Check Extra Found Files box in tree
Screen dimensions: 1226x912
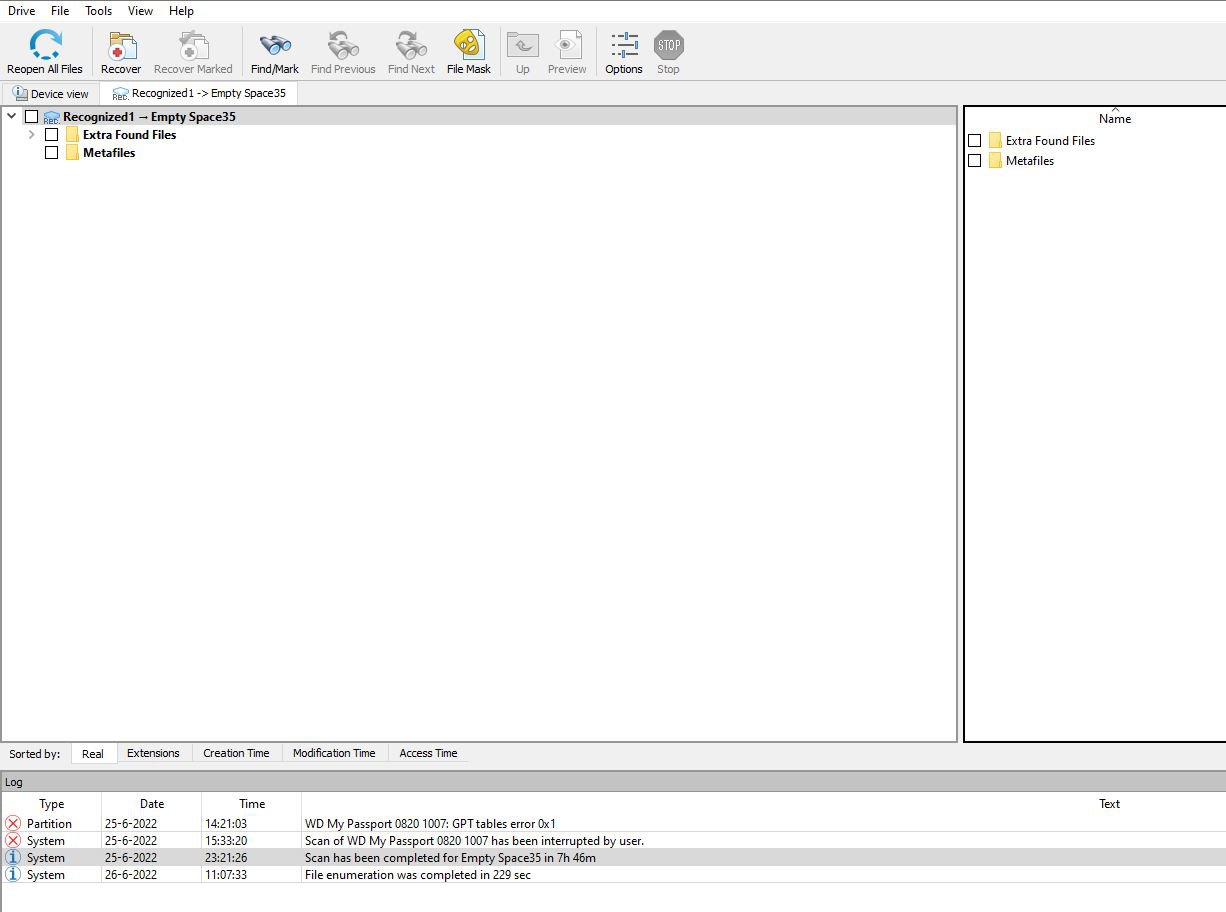(52, 135)
